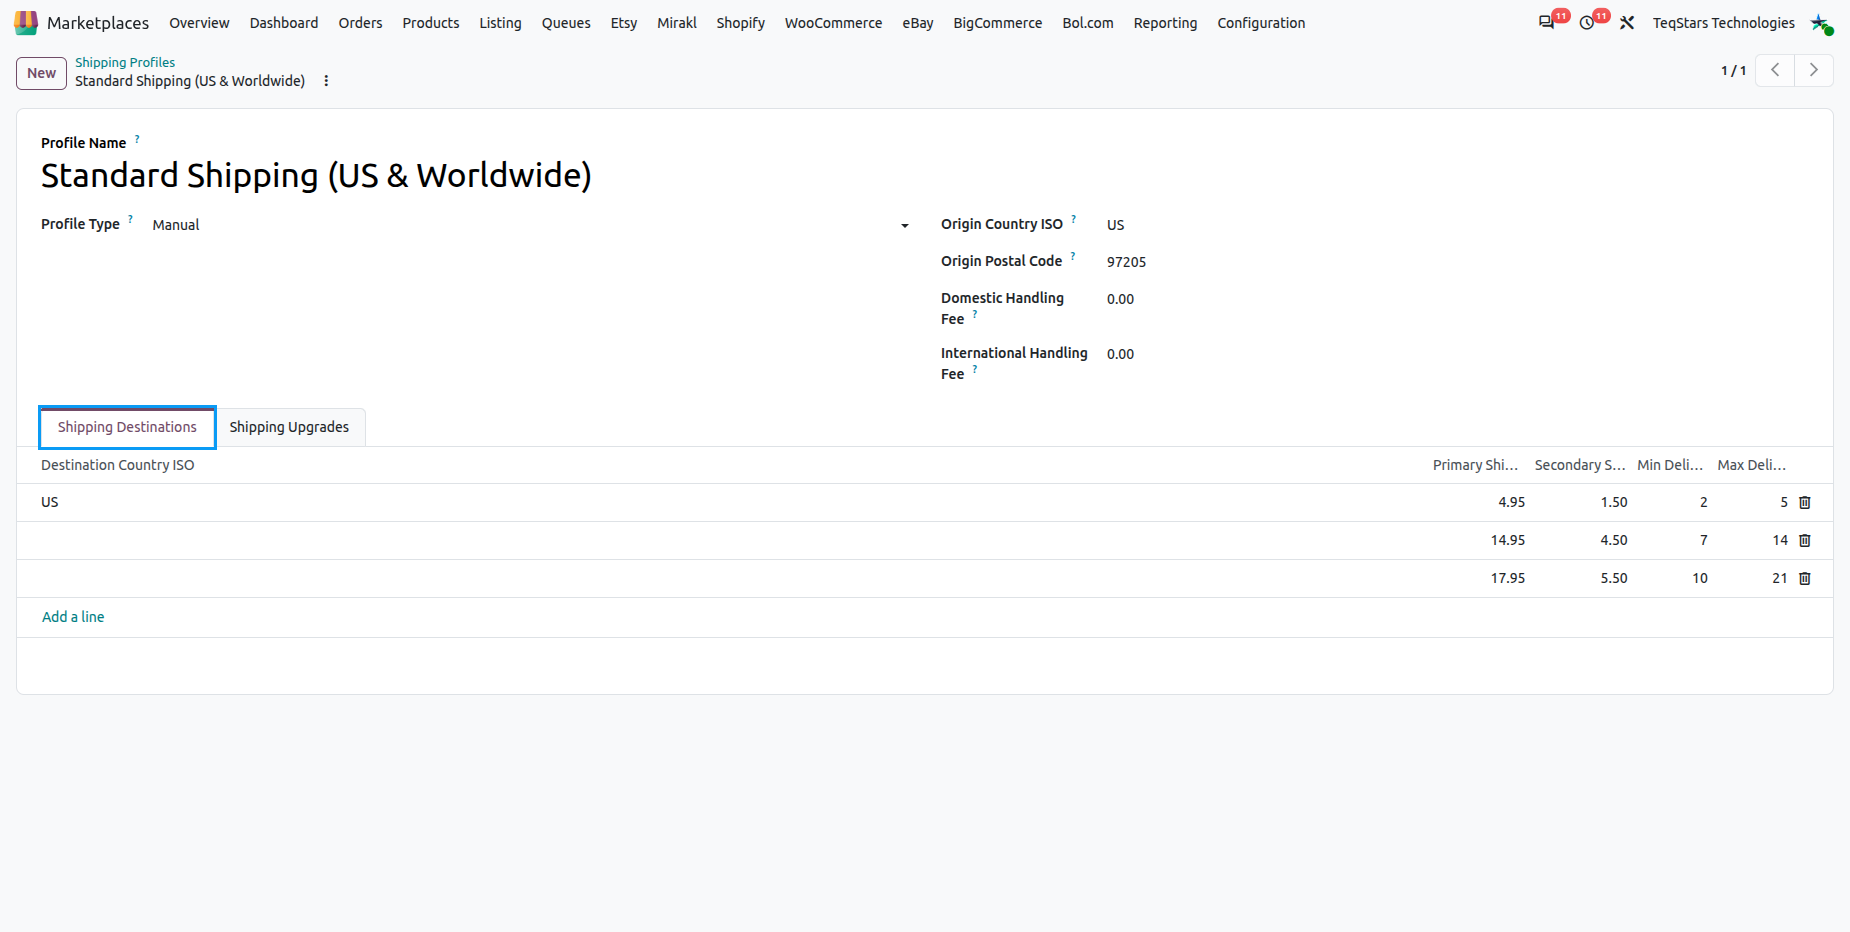Open the TeqStars Technologies company switcher
Viewport: 1850px width, 932px height.
1723,23
